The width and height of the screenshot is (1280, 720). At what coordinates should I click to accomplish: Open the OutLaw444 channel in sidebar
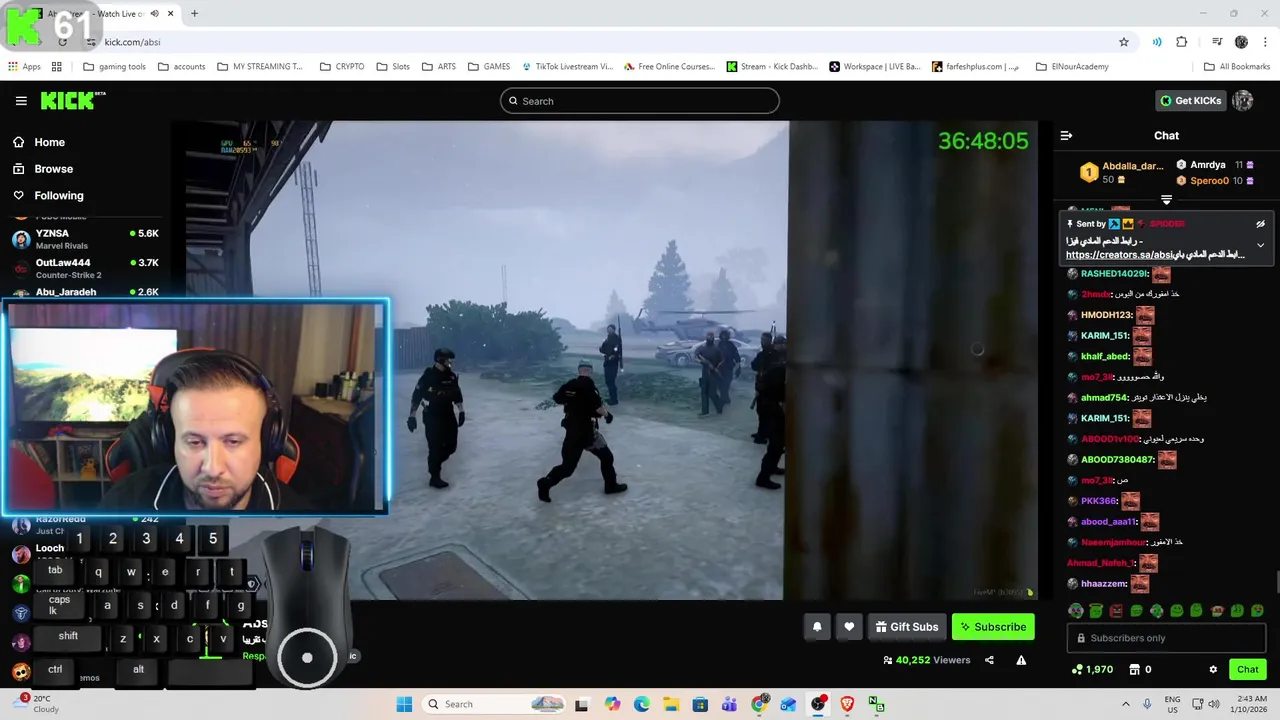point(85,268)
